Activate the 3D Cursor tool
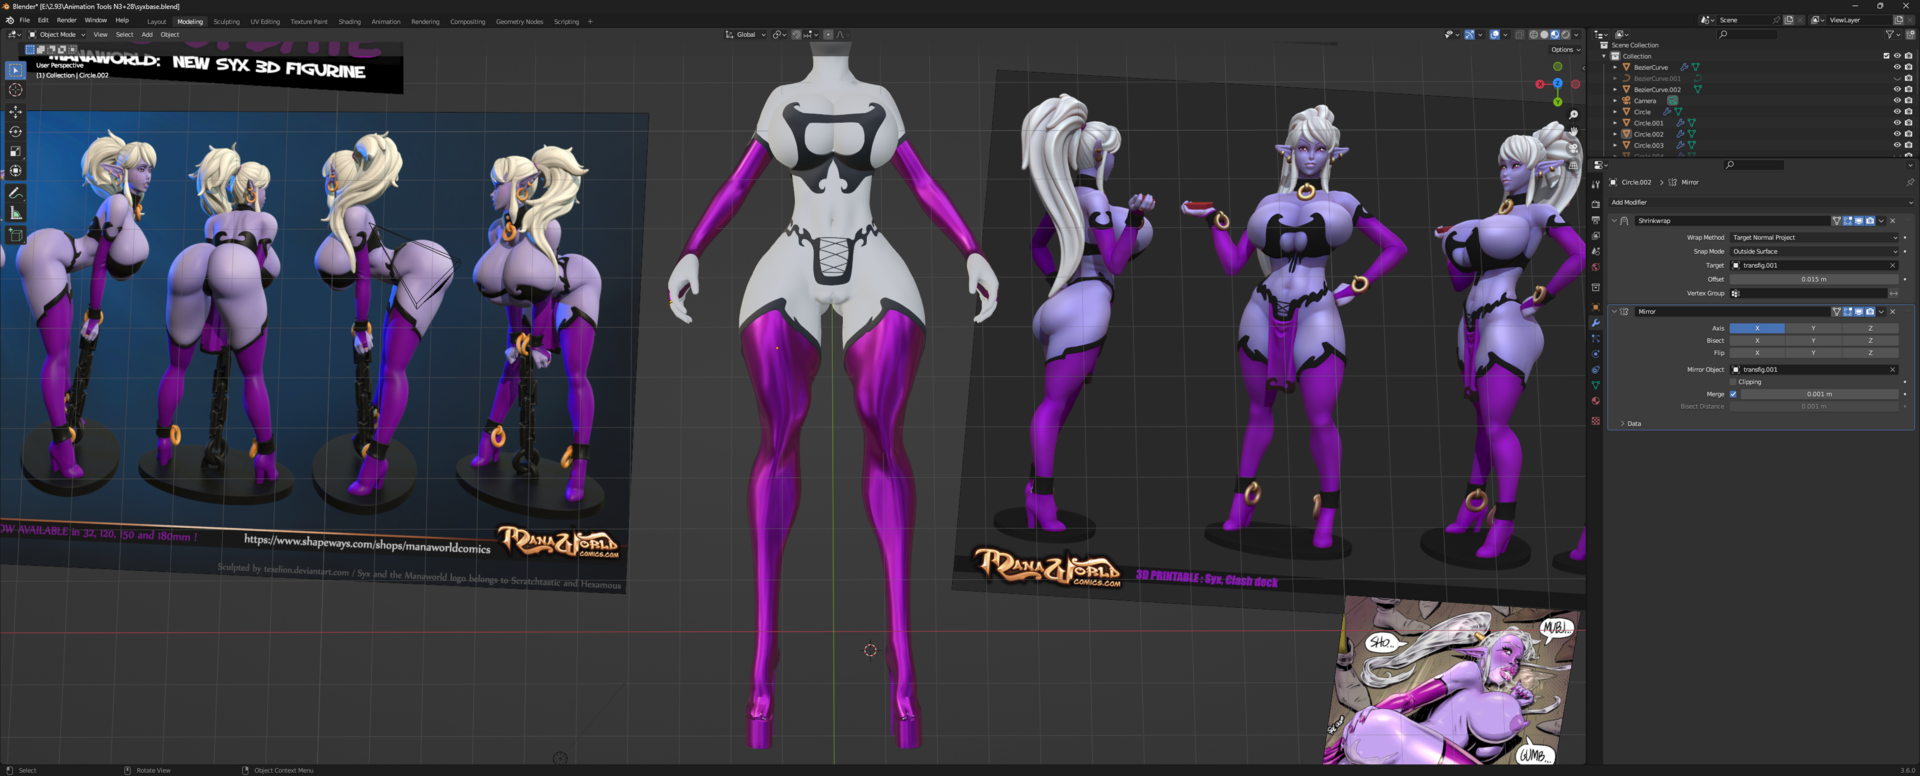 pyautogui.click(x=15, y=90)
